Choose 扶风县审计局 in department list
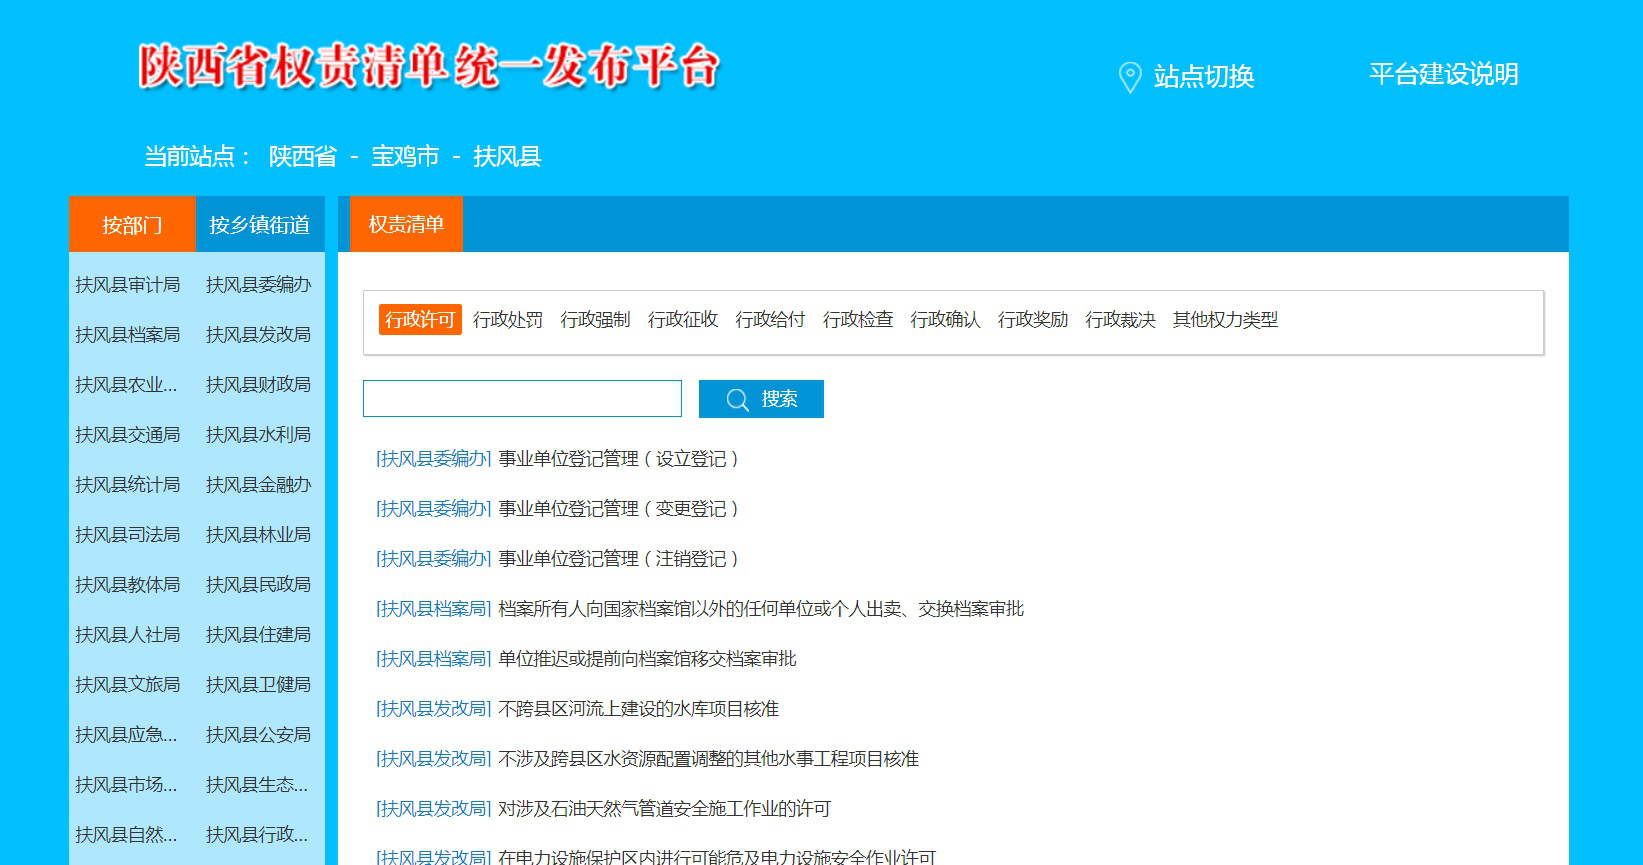This screenshot has width=1643, height=865. coord(128,285)
